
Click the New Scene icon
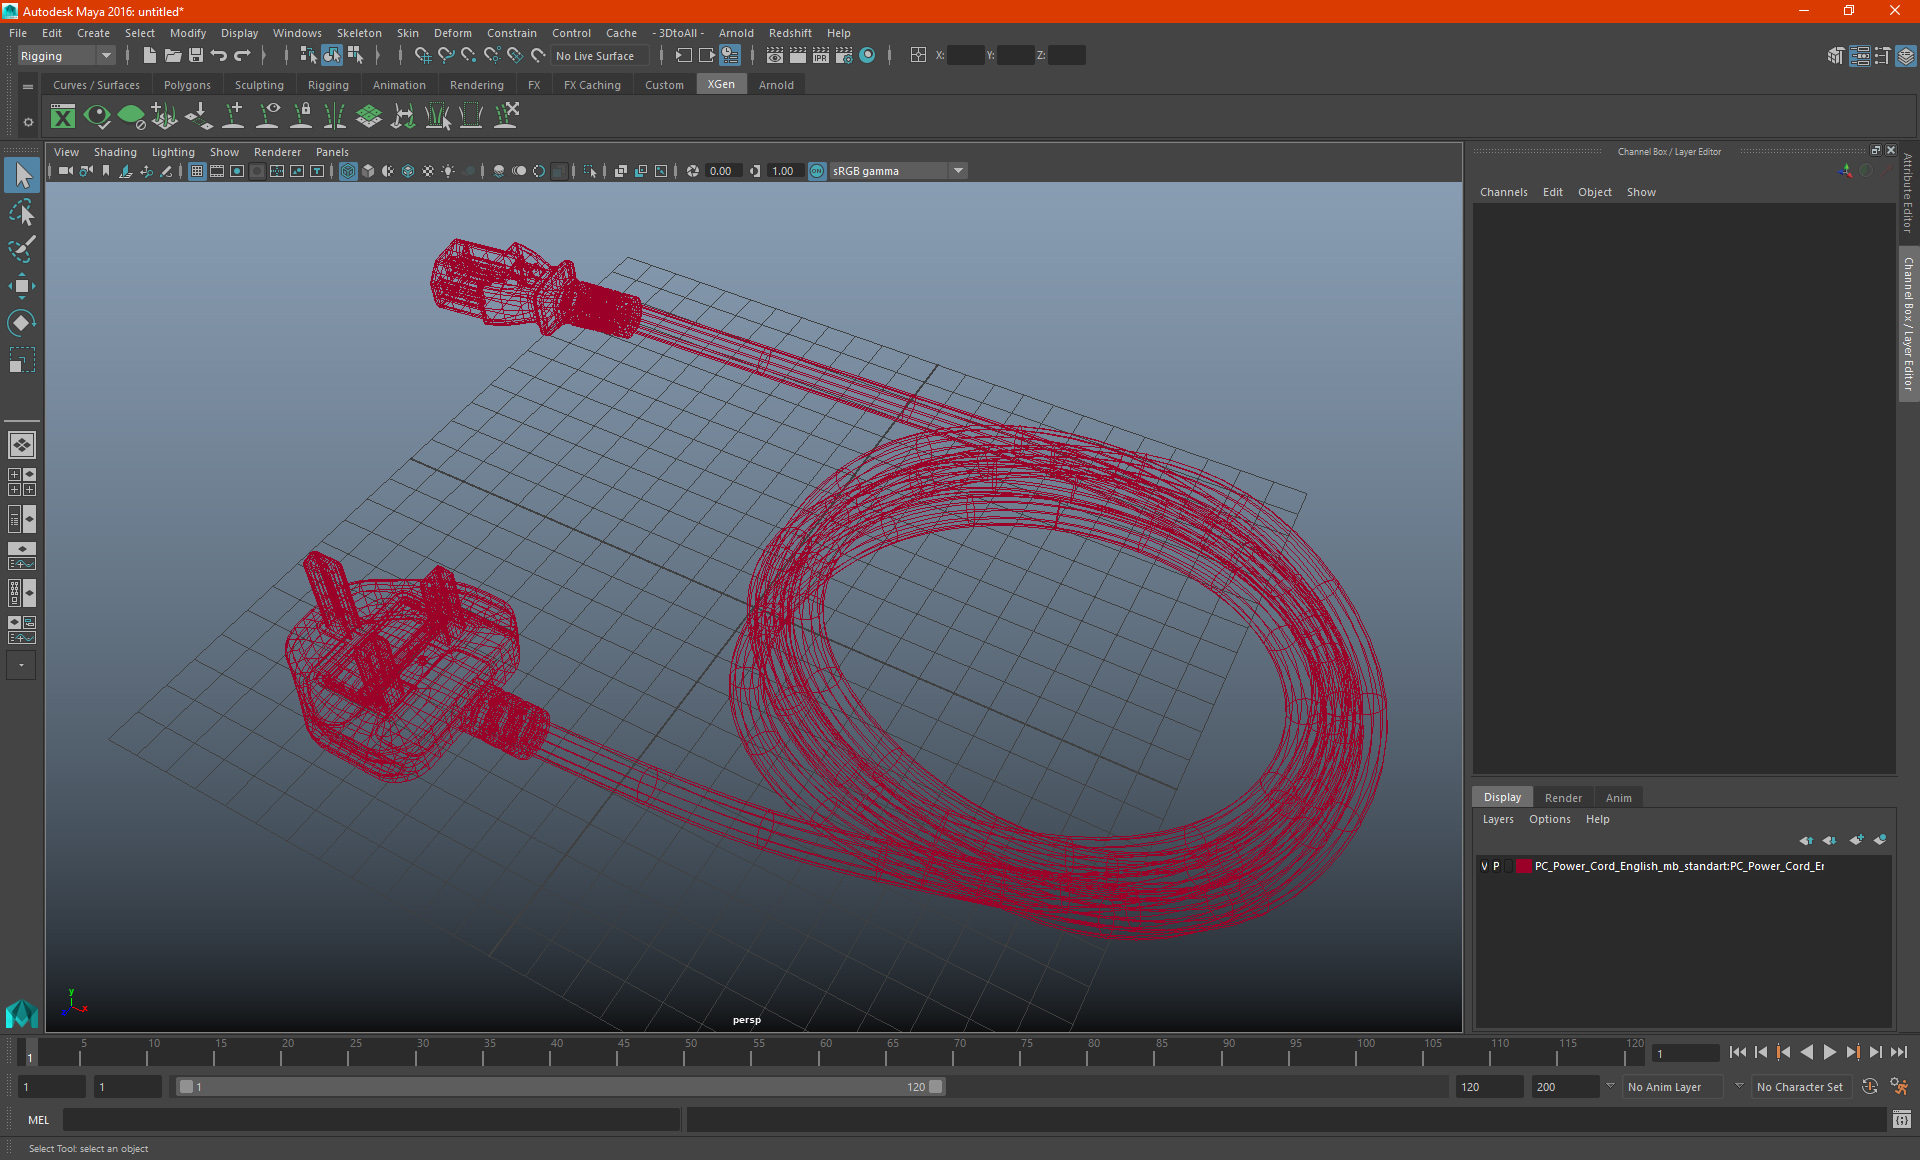point(150,56)
